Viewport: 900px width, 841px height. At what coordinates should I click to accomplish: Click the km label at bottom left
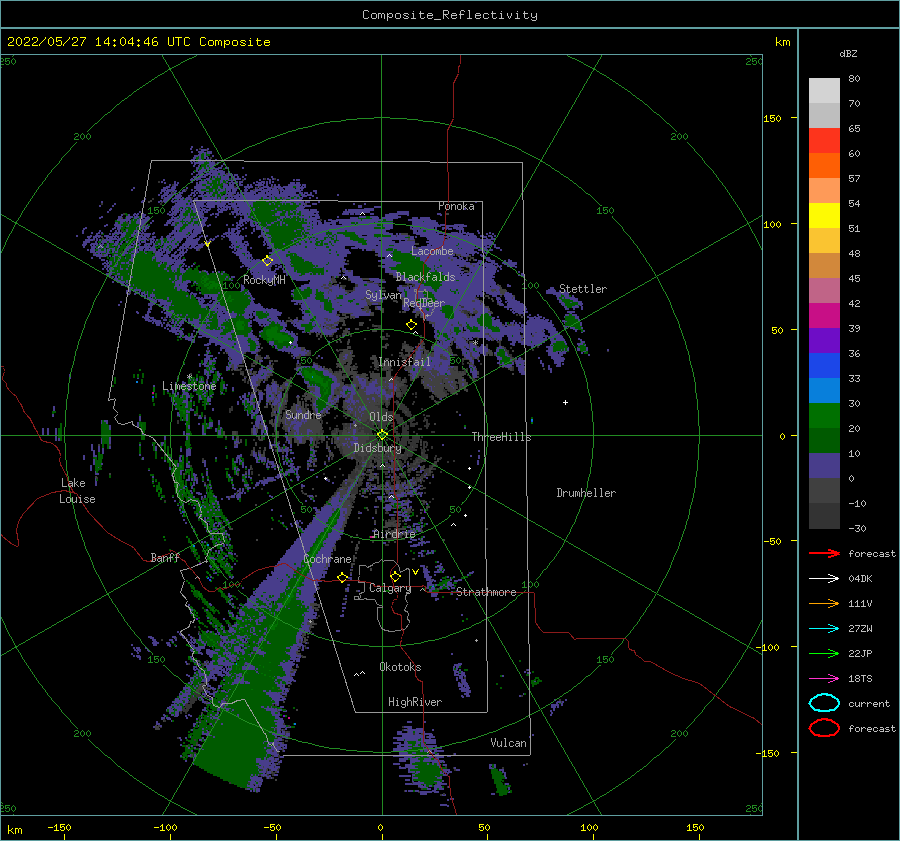point(15,830)
